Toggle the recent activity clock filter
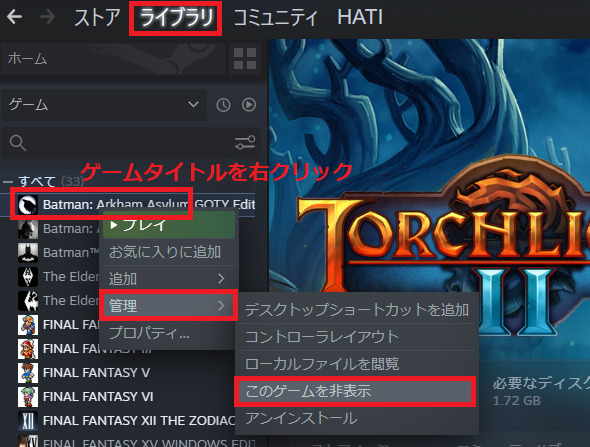Viewport: 590px width, 447px height. (x=224, y=105)
